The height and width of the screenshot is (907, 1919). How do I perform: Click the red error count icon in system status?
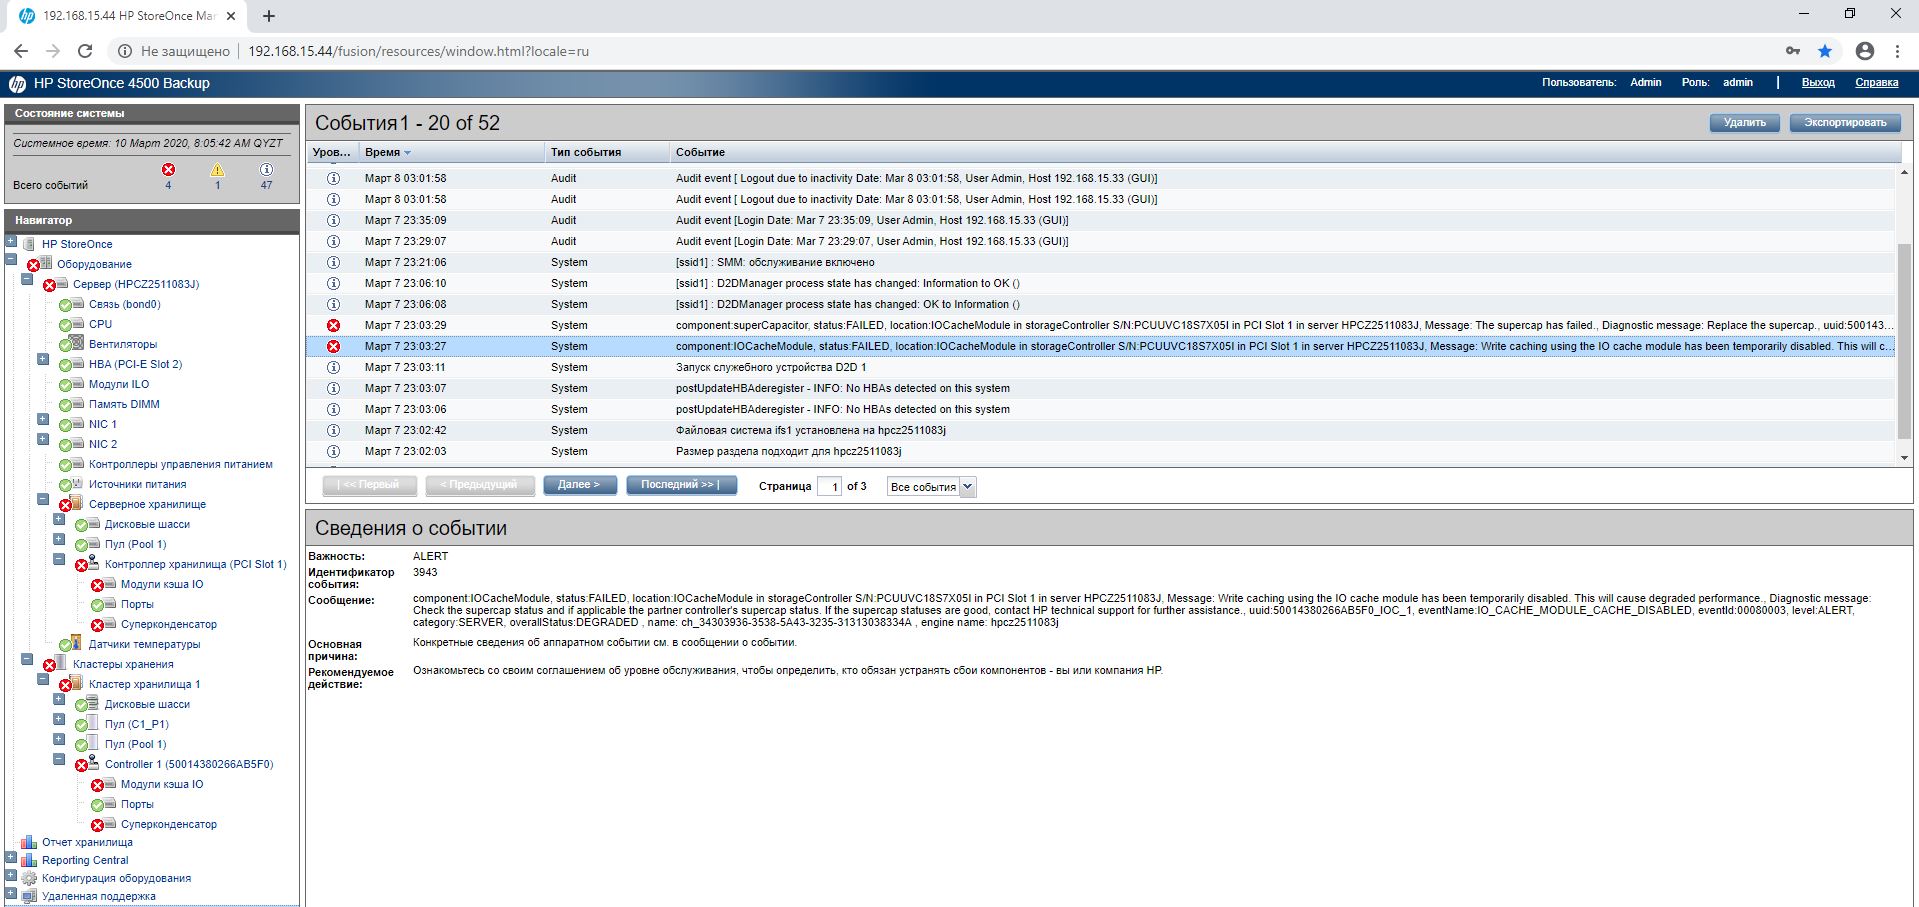168,170
